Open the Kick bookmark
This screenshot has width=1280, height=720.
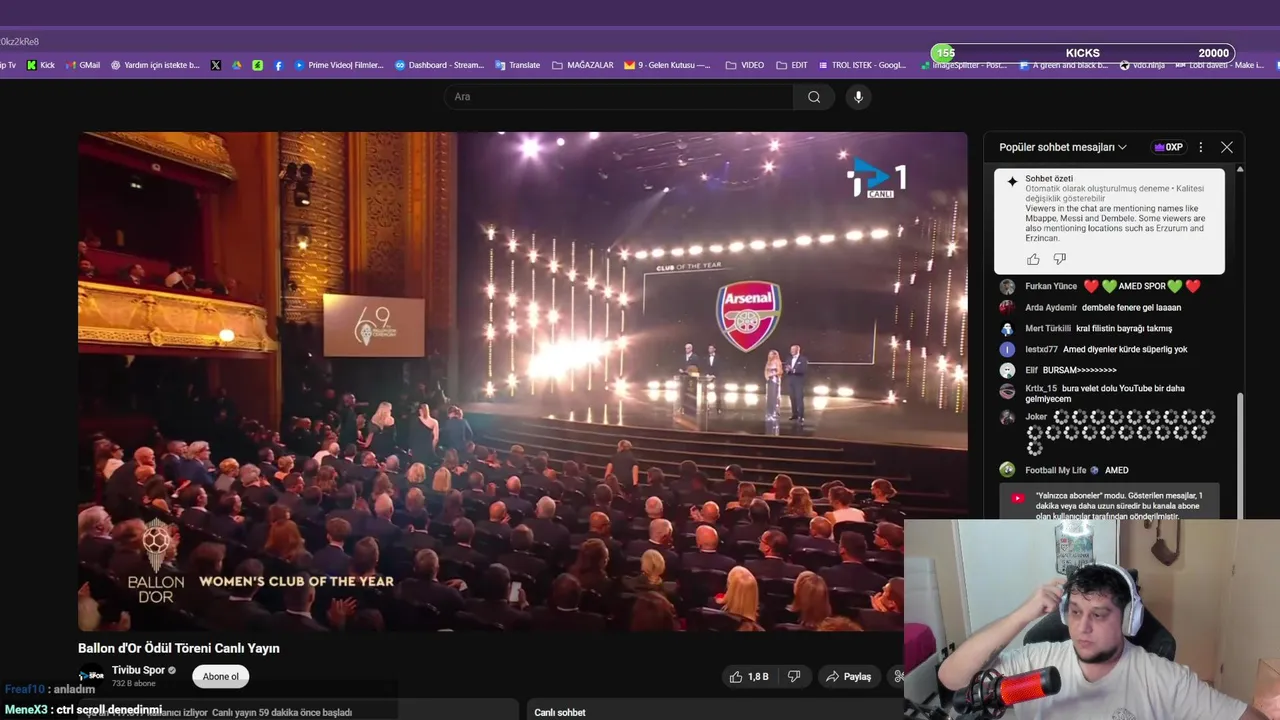pyautogui.click(x=41, y=65)
